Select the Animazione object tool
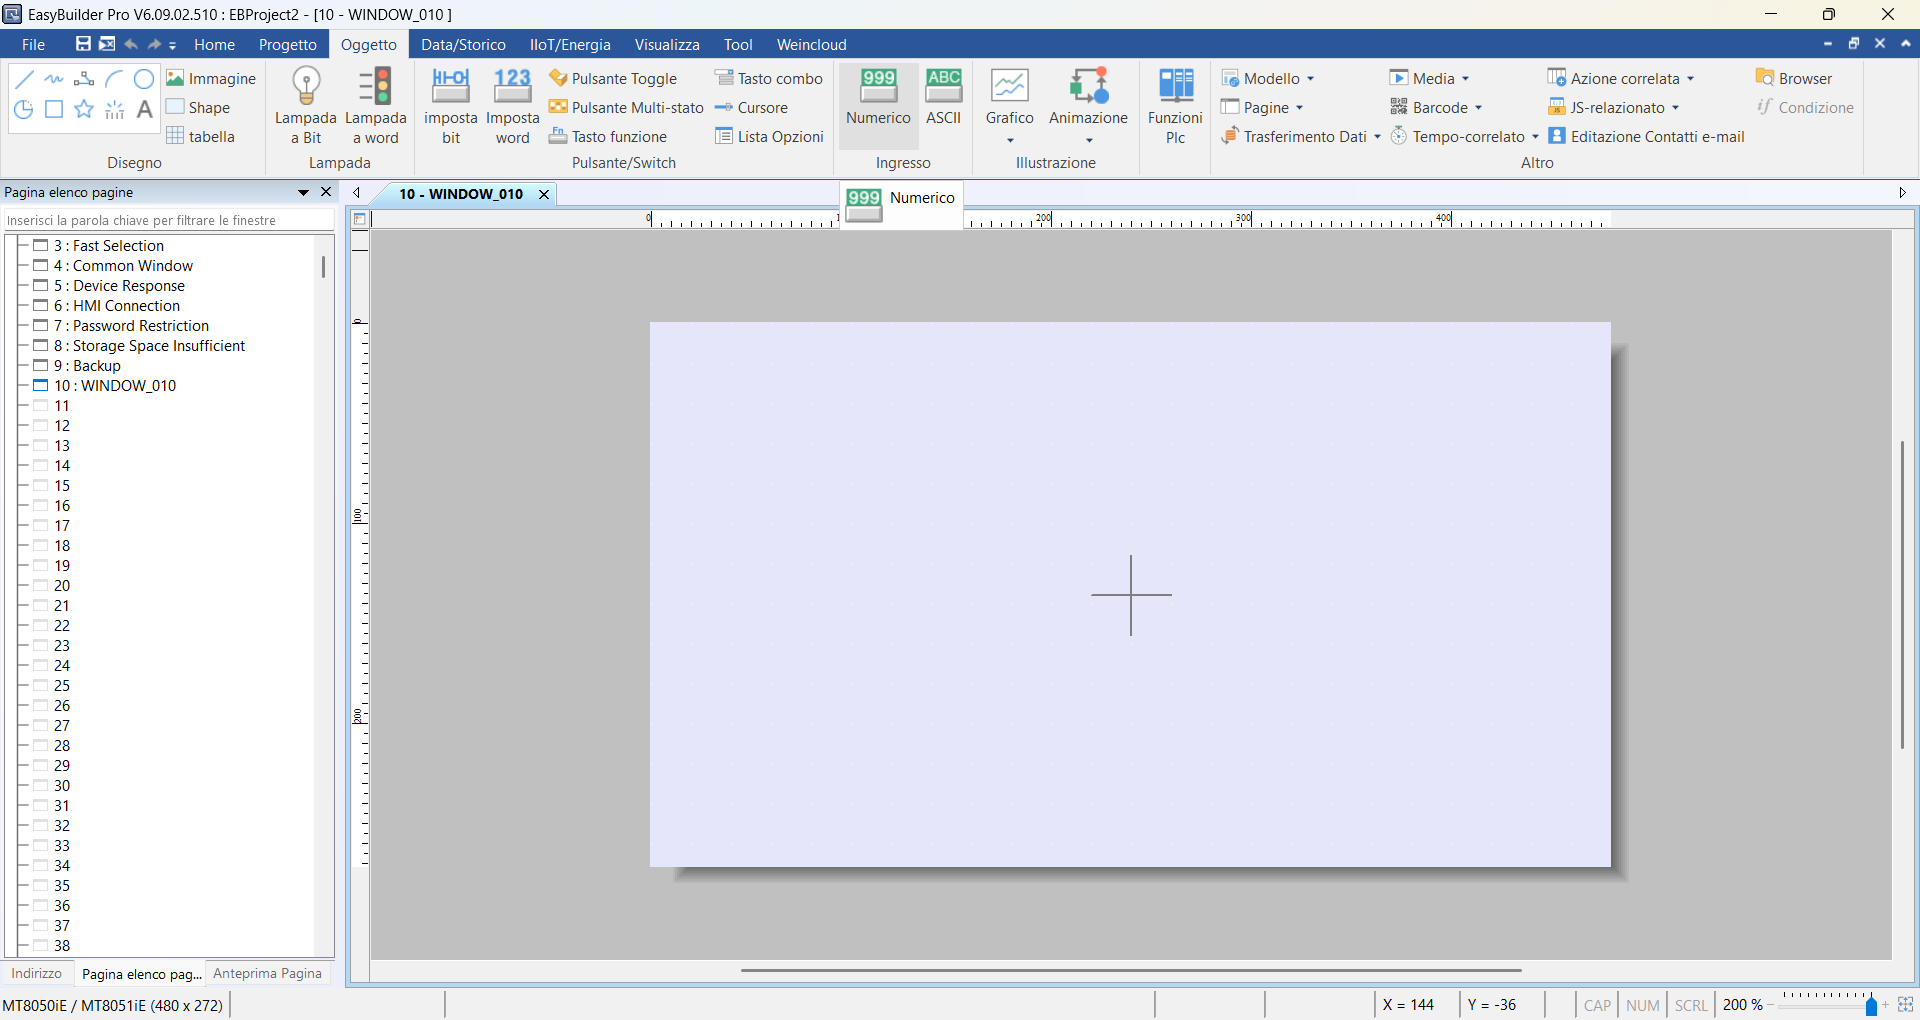 pyautogui.click(x=1089, y=100)
